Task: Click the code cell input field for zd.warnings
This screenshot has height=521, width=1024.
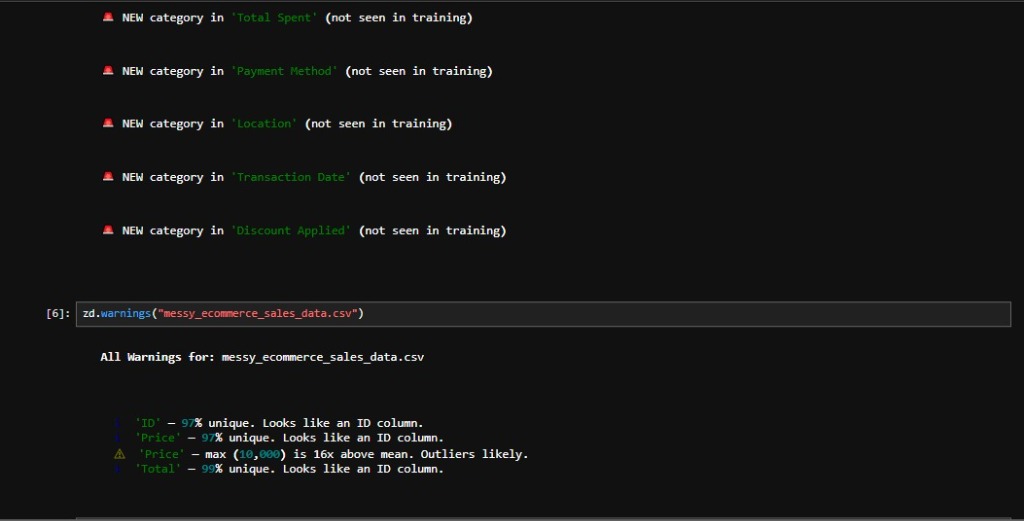Action: 543,314
